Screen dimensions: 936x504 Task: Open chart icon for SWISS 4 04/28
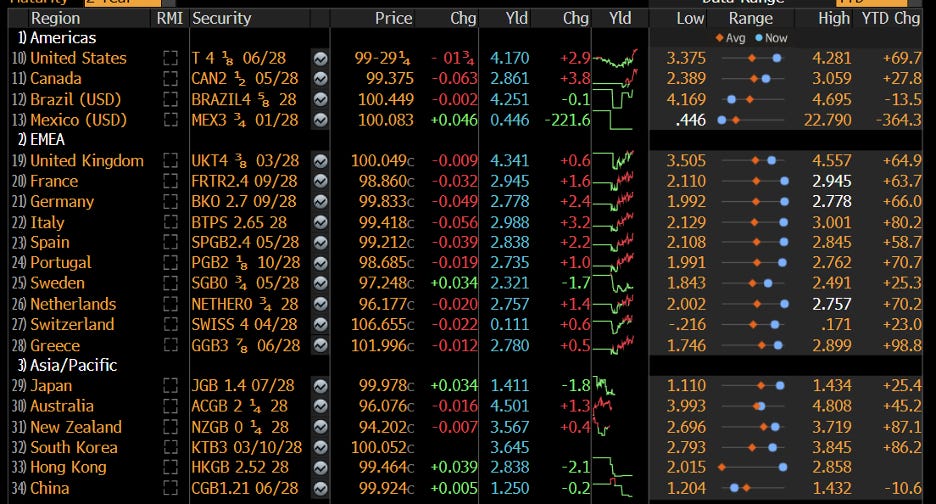click(x=321, y=325)
